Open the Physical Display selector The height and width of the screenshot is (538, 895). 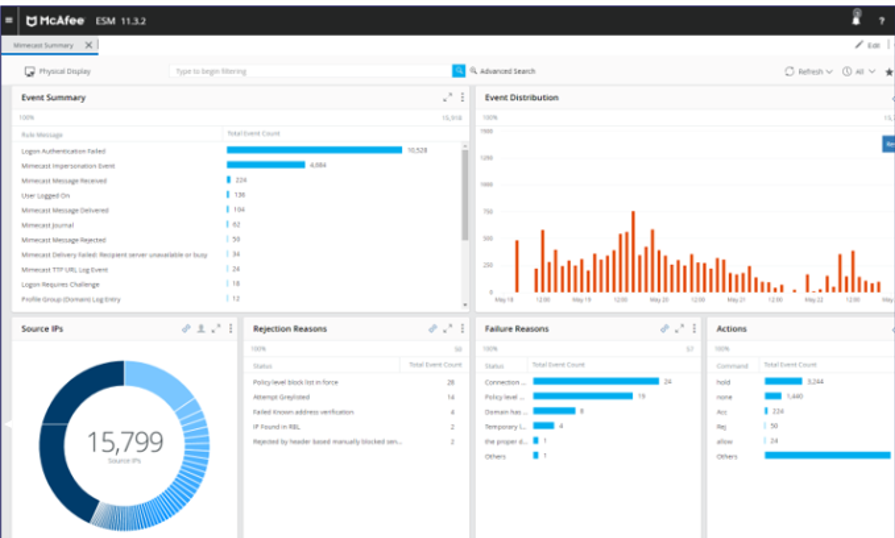click(x=57, y=72)
